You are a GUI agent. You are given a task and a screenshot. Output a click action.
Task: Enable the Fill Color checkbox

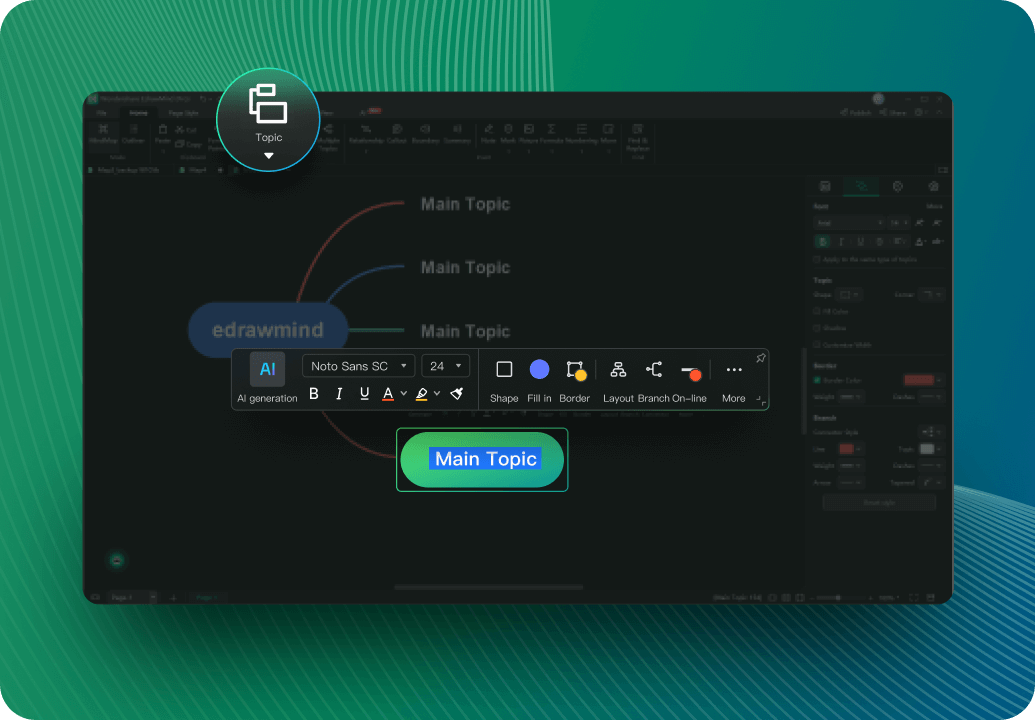pyautogui.click(x=817, y=311)
